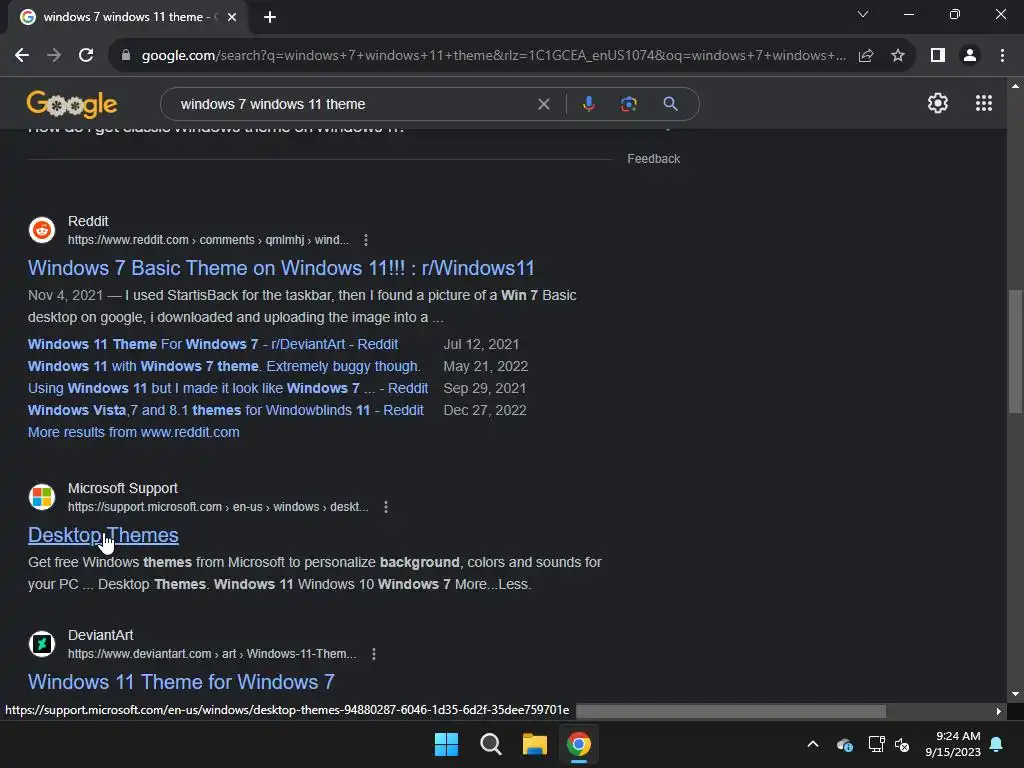1024x768 pixels.
Task: Search by voice microphone icon
Action: [x=589, y=104]
